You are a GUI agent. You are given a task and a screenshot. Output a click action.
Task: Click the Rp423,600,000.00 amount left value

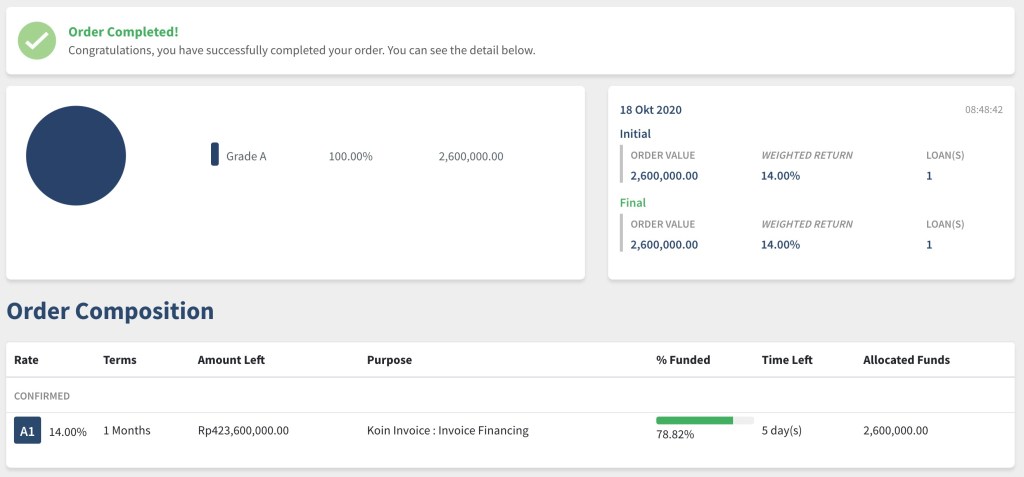click(x=243, y=431)
